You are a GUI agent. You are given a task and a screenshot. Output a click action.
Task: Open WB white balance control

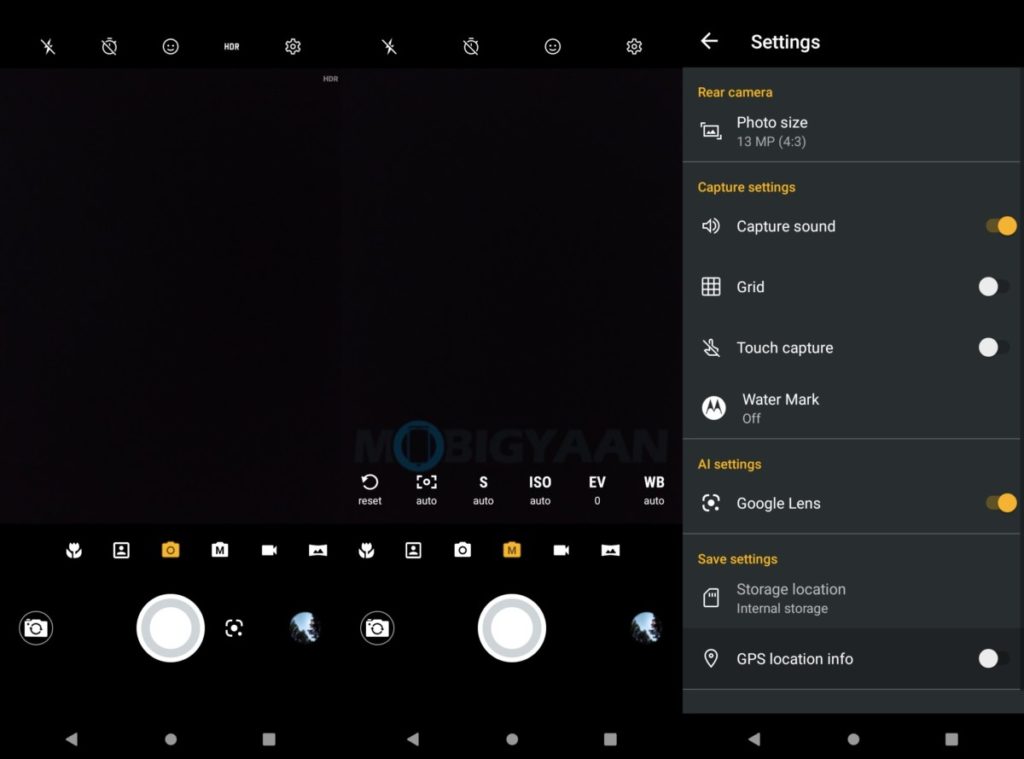(654, 490)
